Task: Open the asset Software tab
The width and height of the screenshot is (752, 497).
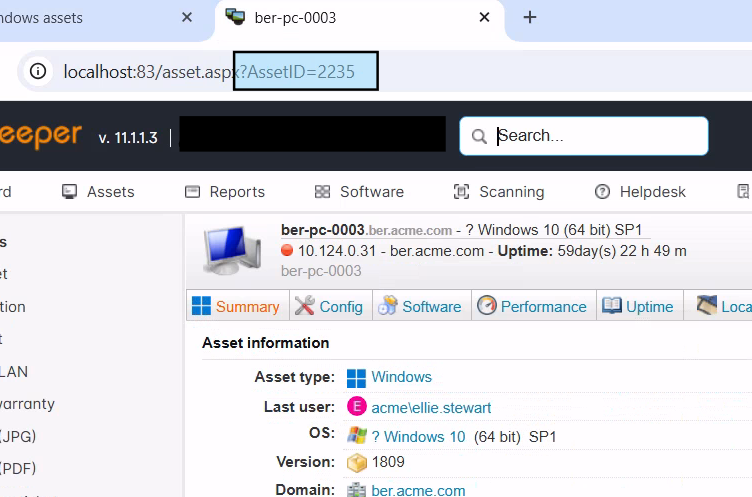Action: 422,306
